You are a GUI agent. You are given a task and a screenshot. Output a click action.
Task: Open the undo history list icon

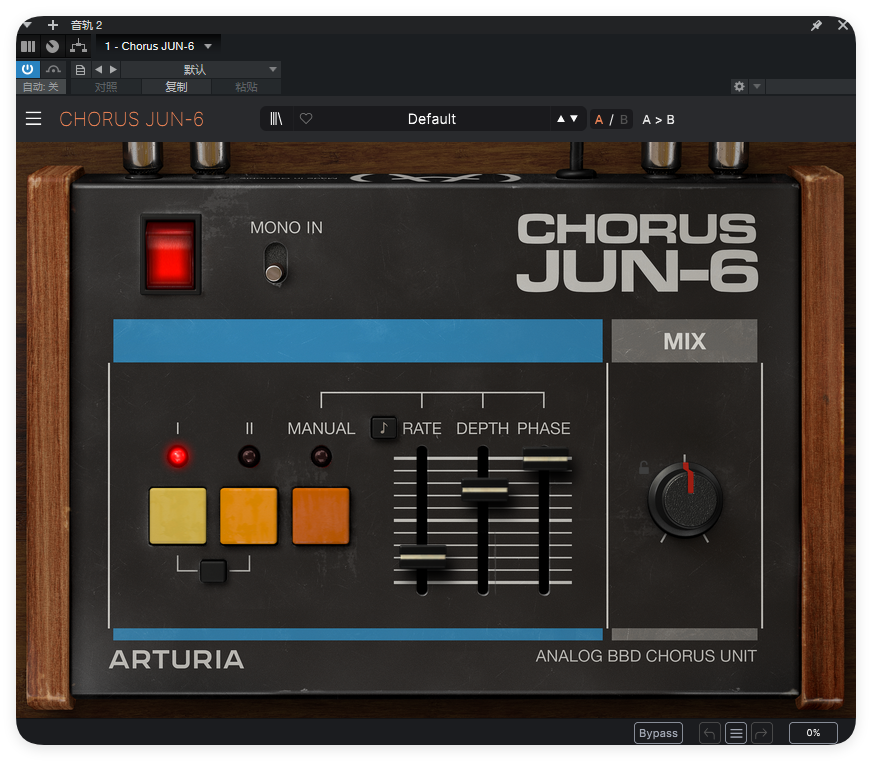[736, 733]
